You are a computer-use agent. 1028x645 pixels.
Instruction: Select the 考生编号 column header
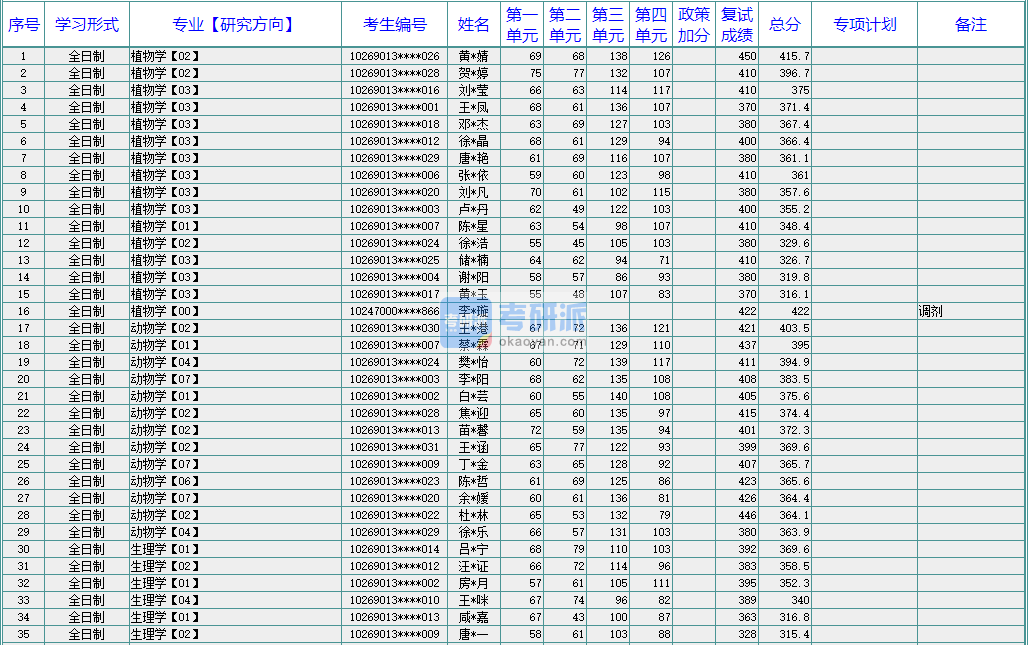pos(394,24)
